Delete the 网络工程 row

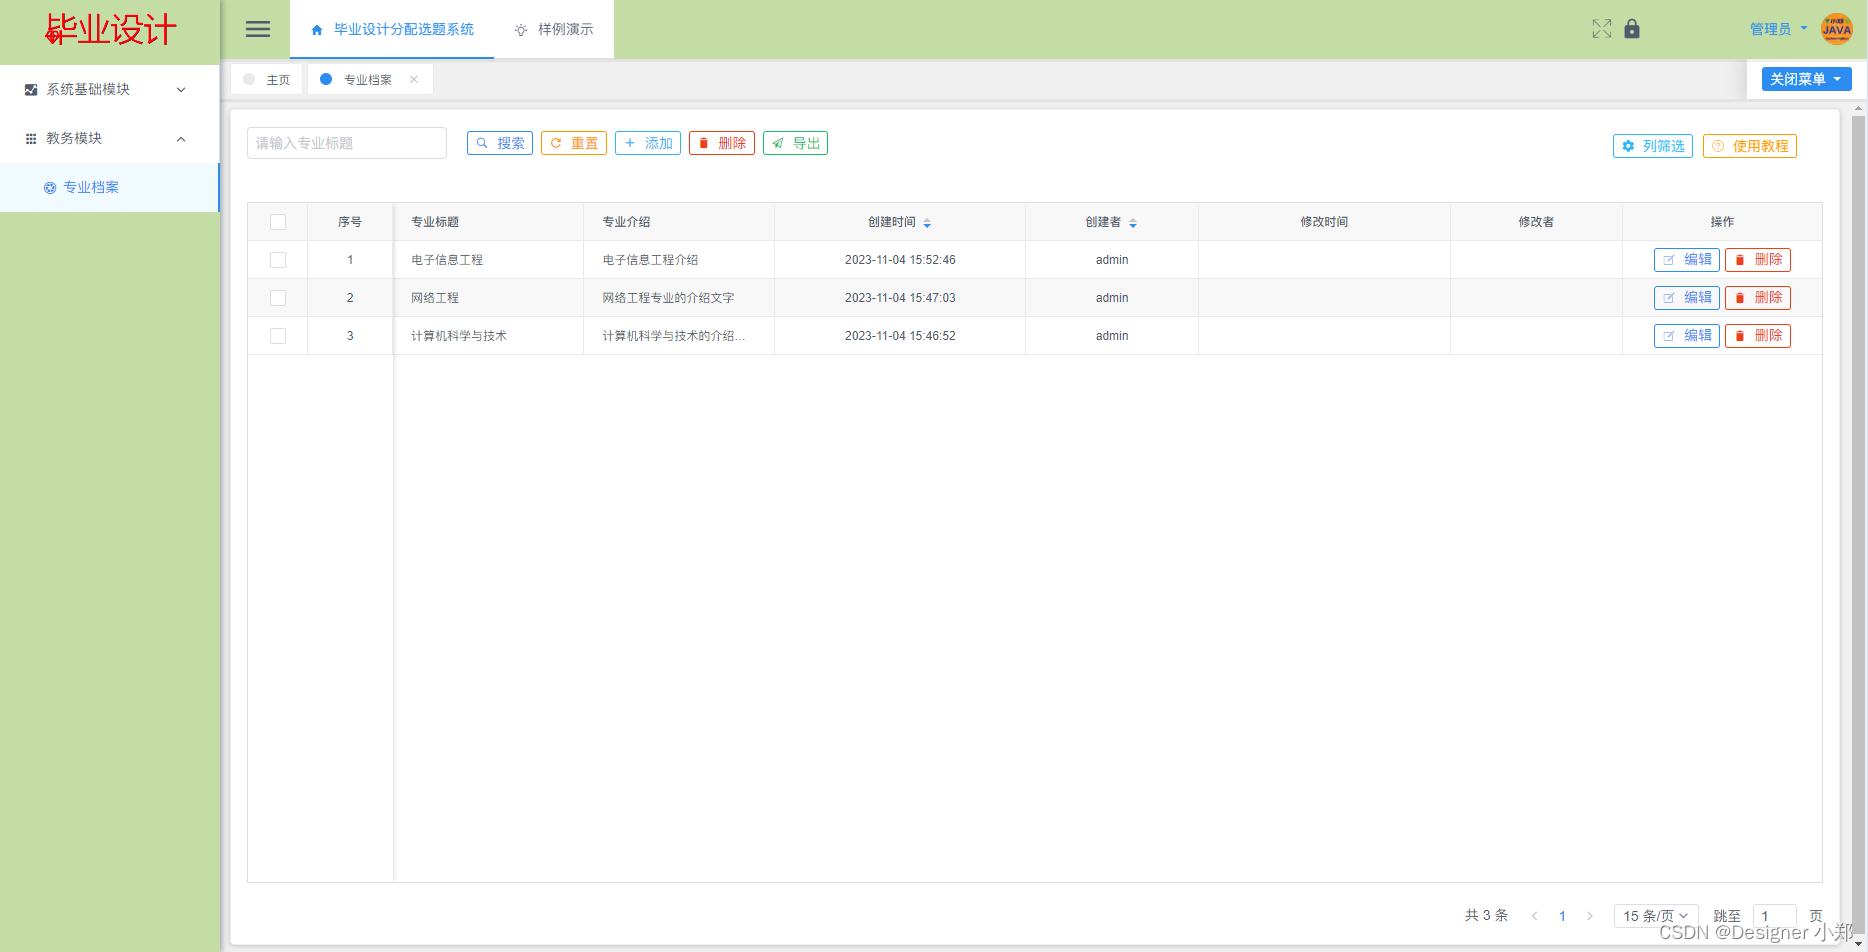point(1758,298)
